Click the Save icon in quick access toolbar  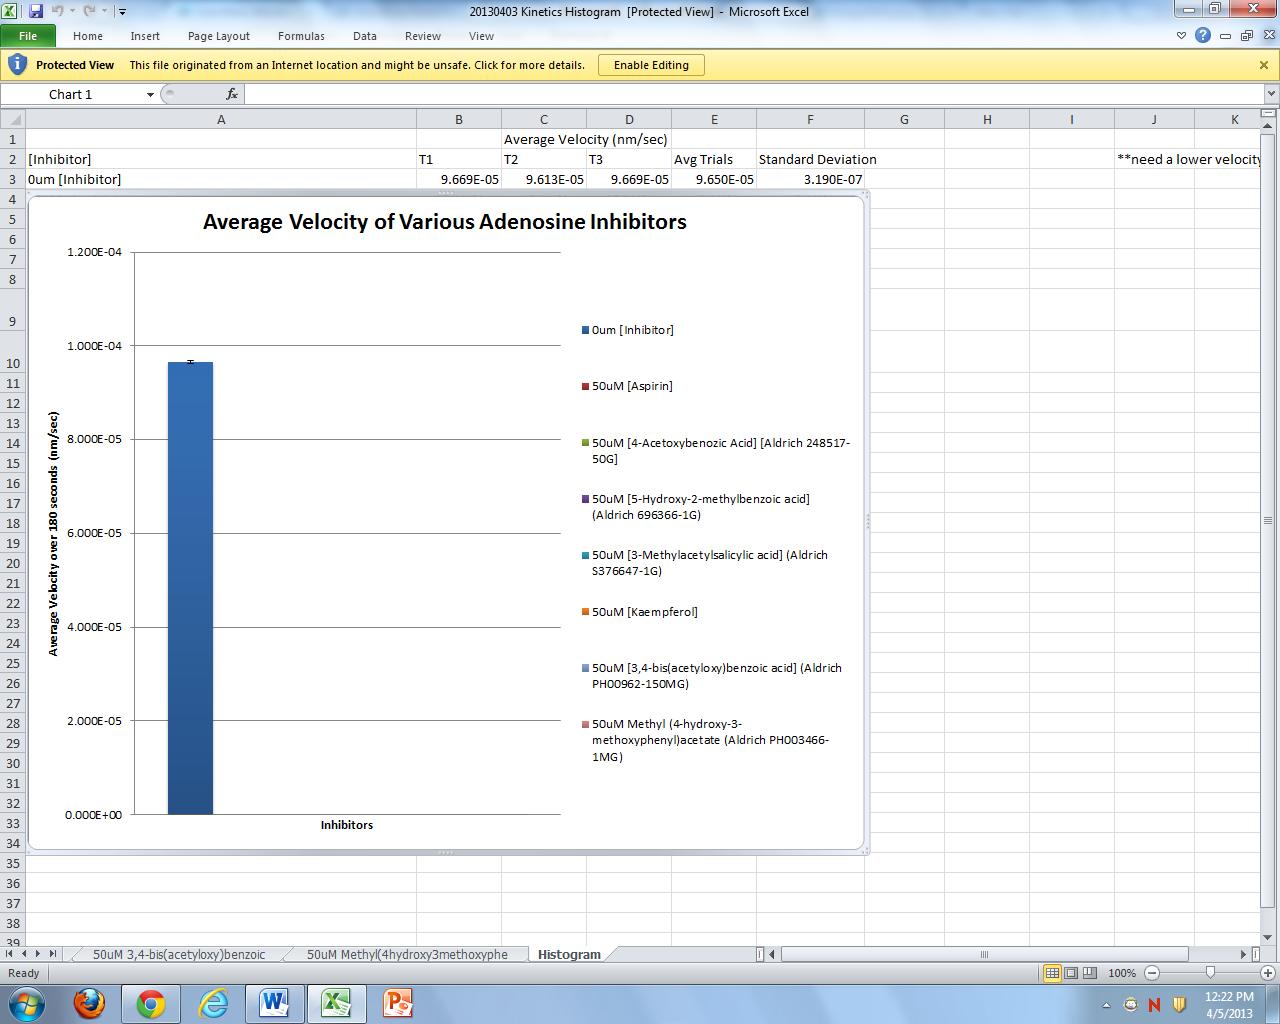click(x=36, y=11)
